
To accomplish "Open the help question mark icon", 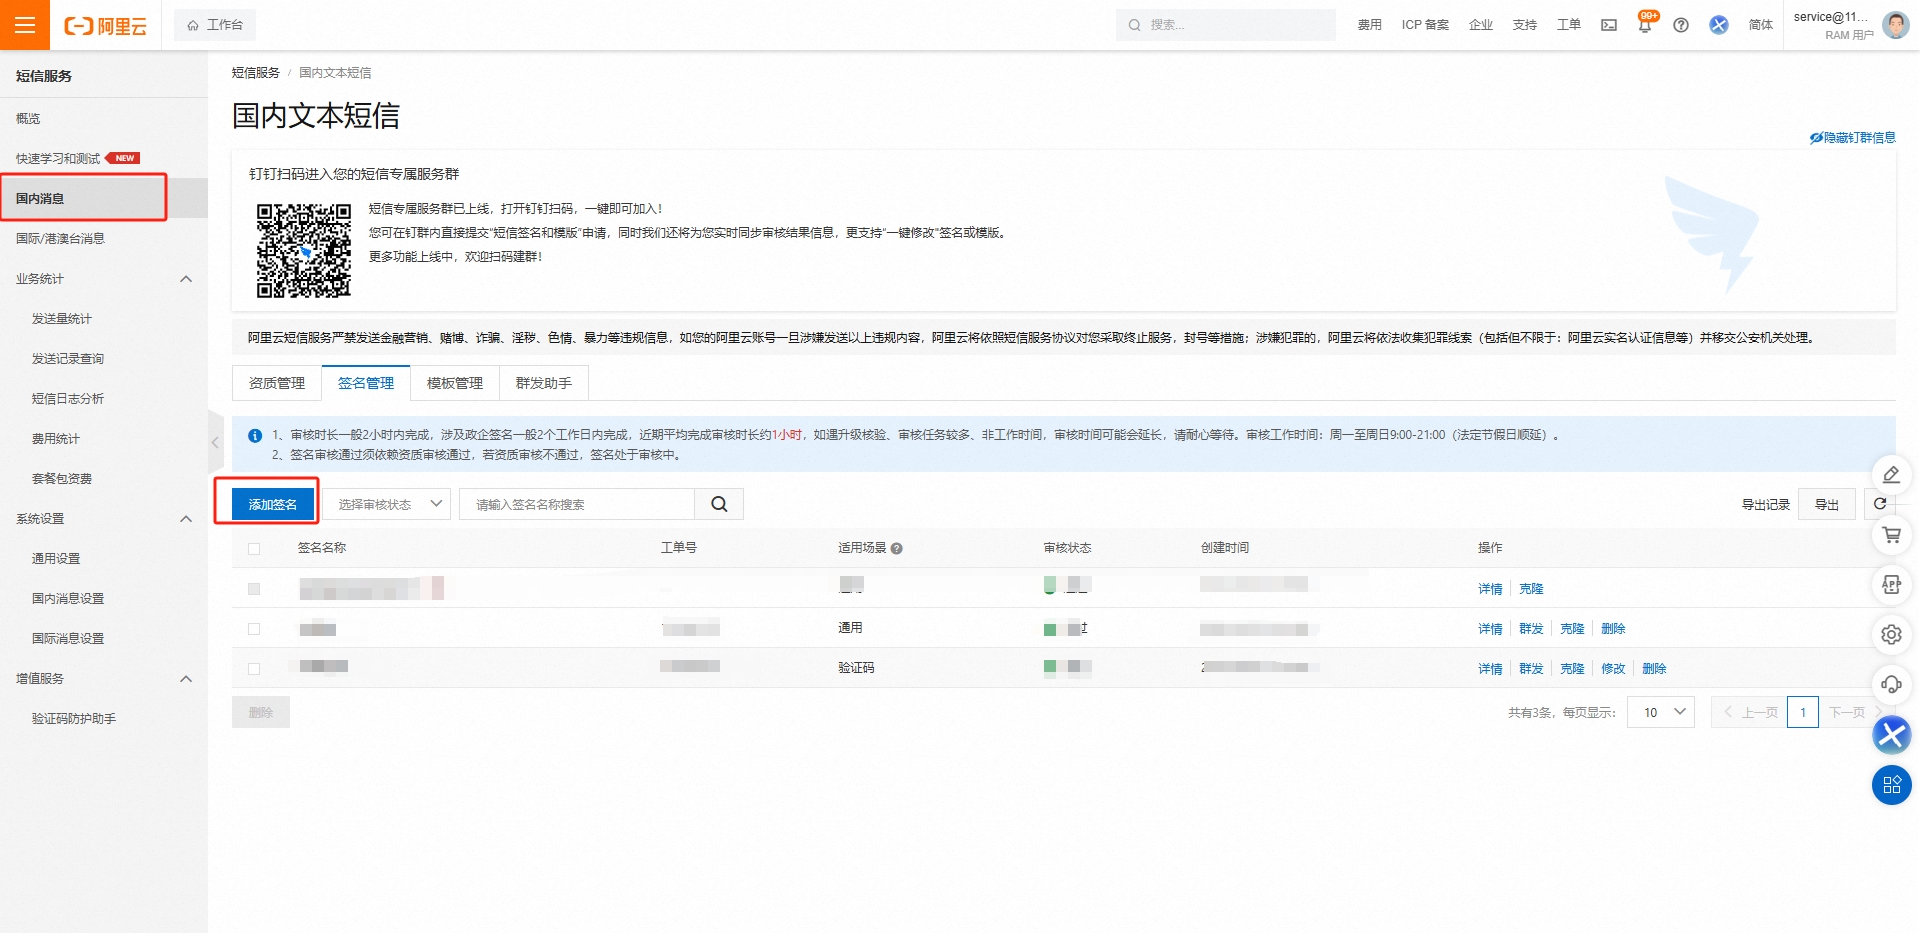I will (1681, 25).
